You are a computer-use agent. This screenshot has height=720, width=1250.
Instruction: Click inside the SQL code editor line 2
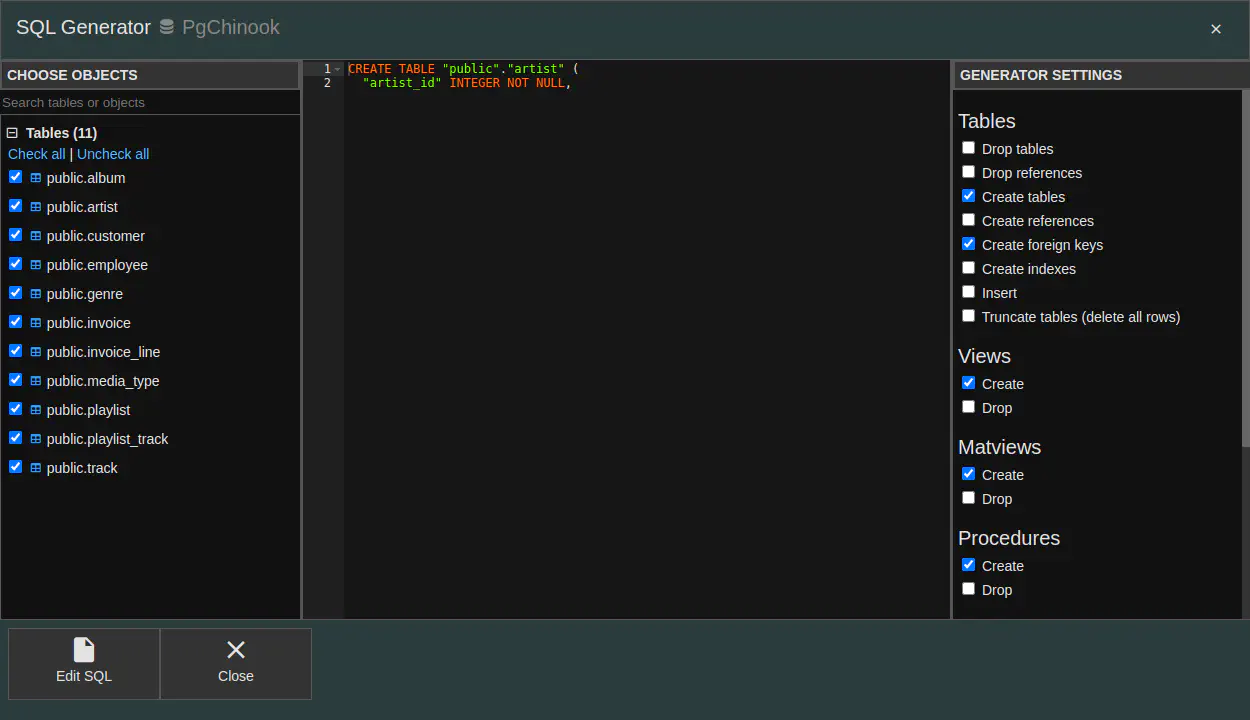(x=647, y=83)
